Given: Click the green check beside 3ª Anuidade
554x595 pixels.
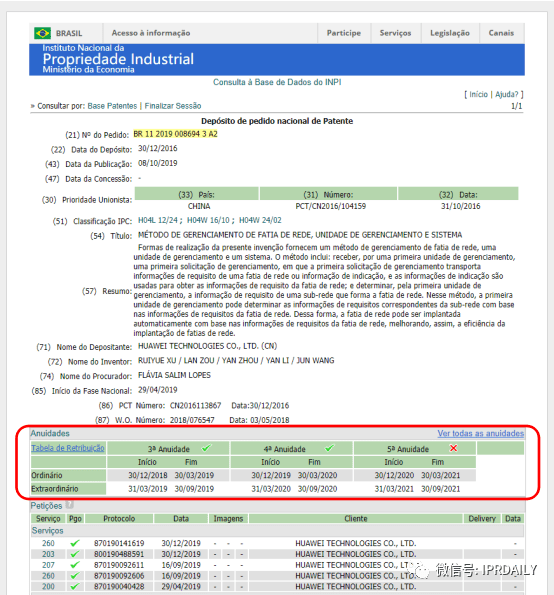Looking at the screenshot, I should pyautogui.click(x=206, y=448).
